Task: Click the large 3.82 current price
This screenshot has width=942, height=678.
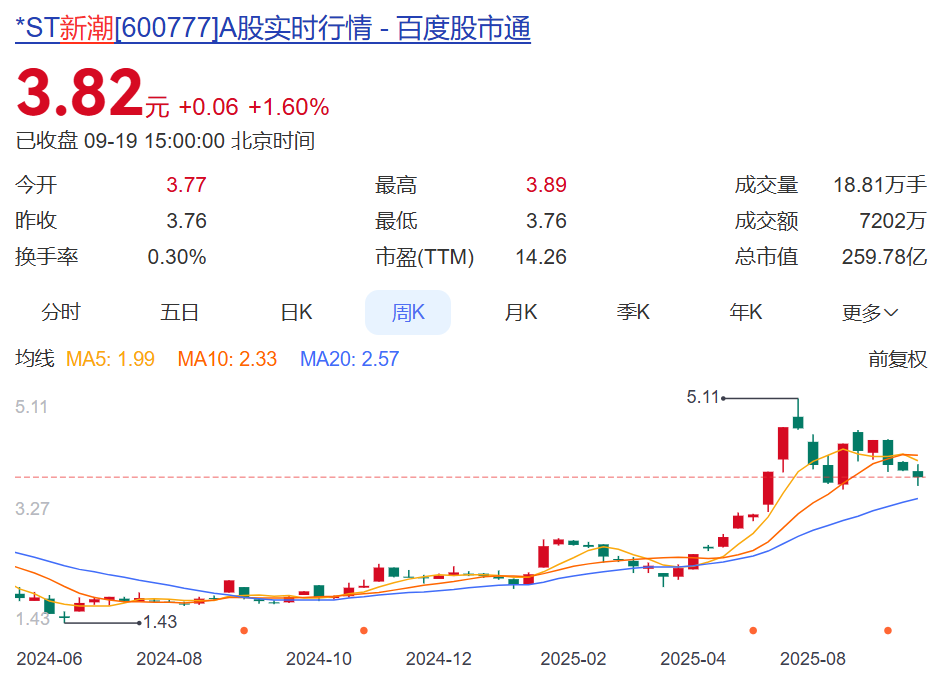Action: point(80,96)
